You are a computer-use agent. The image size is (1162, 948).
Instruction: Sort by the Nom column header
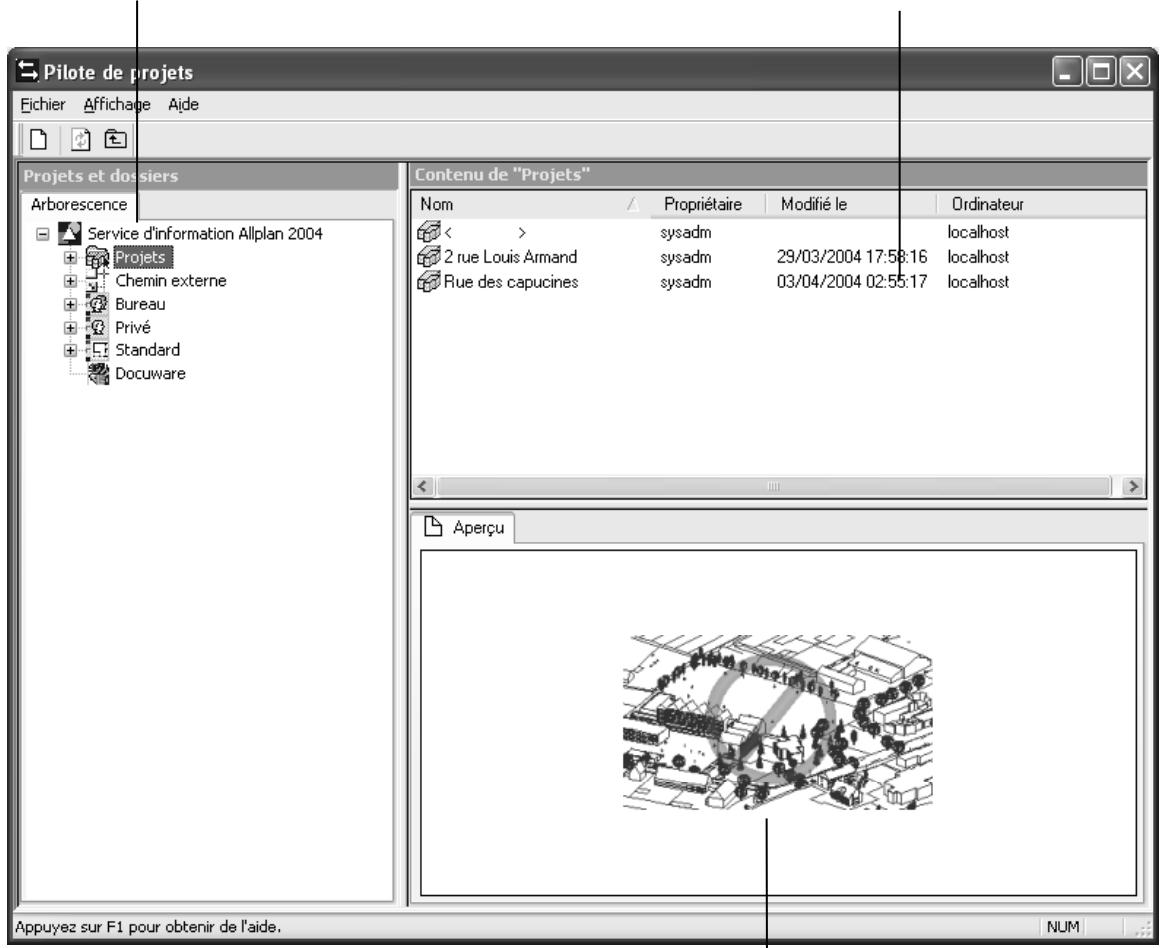click(x=530, y=205)
